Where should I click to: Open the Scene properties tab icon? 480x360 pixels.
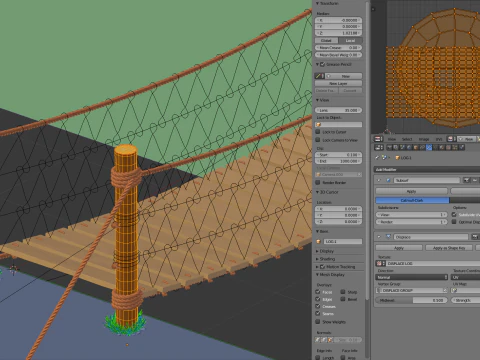[402, 147]
